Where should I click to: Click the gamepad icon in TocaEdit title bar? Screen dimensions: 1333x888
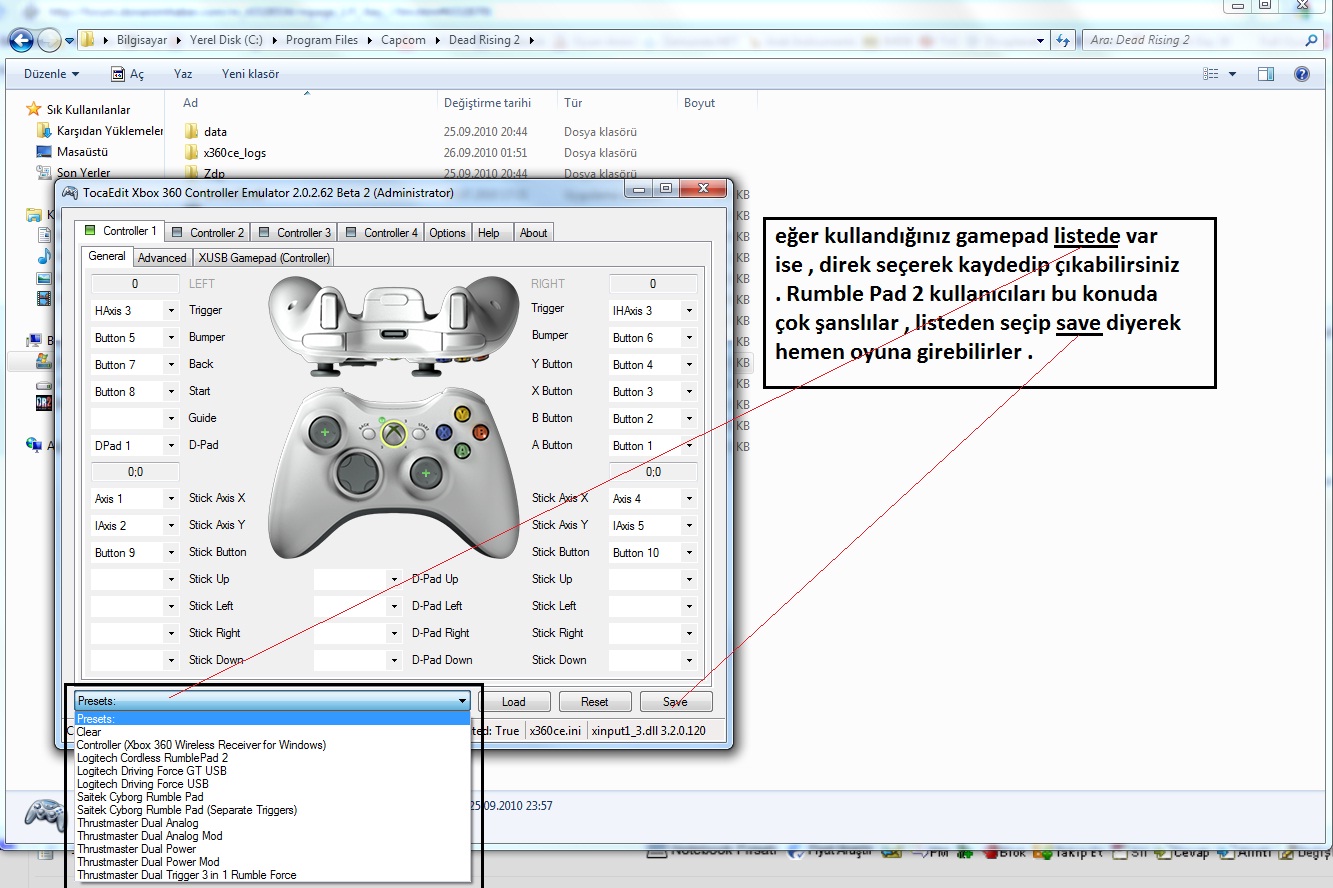[70, 192]
